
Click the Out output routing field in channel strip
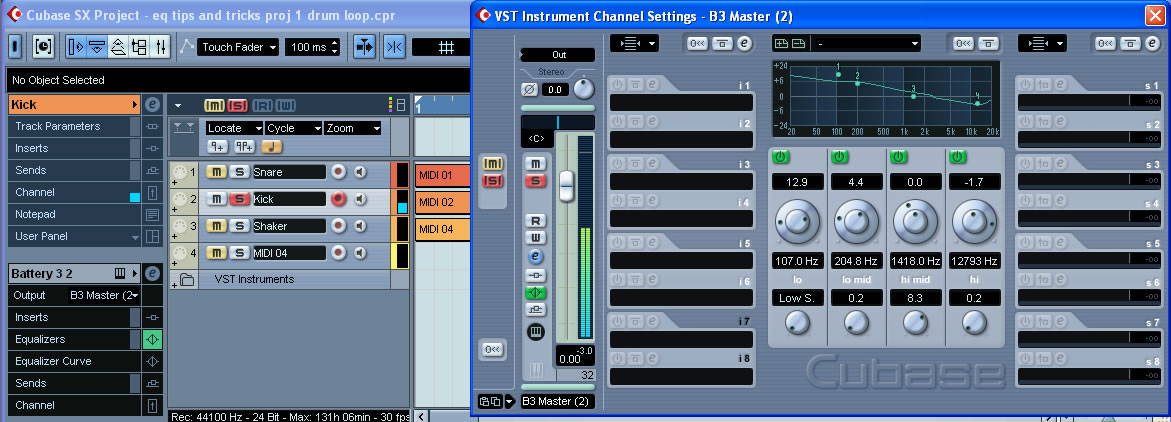558,55
